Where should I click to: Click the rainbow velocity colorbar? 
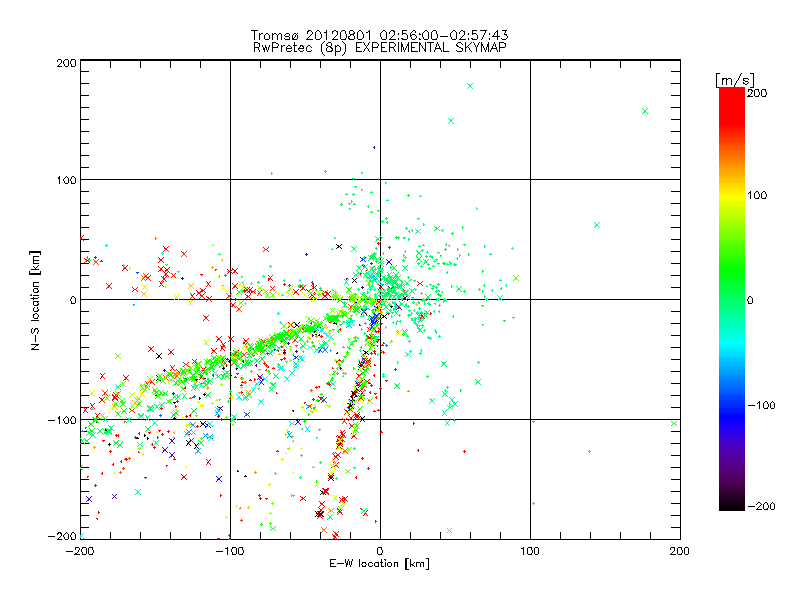click(732, 299)
